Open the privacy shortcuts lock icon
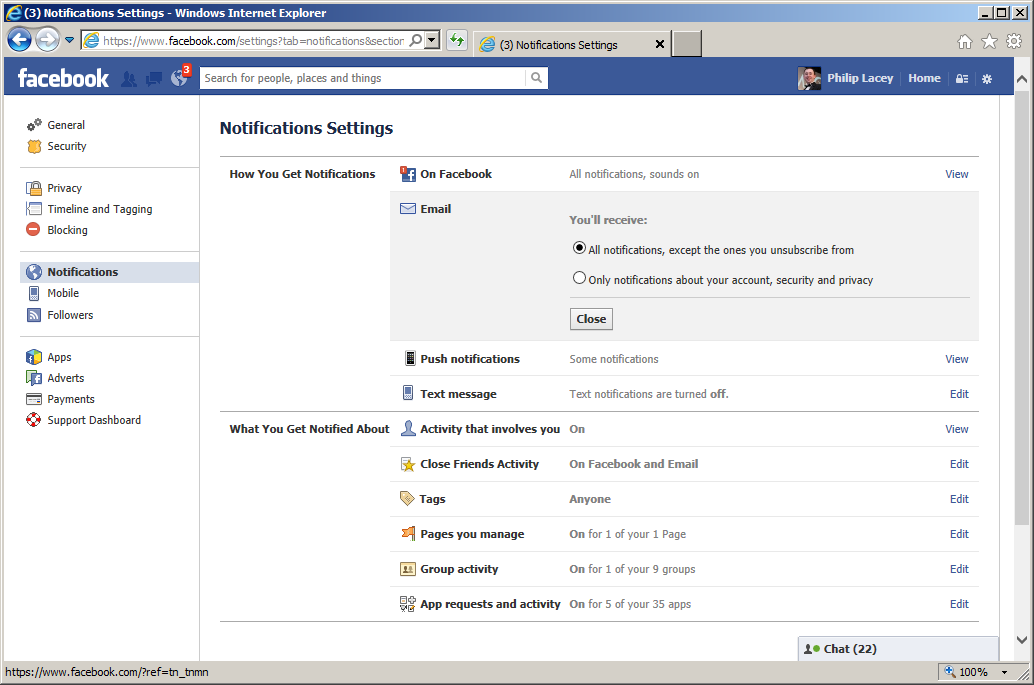 (x=962, y=78)
